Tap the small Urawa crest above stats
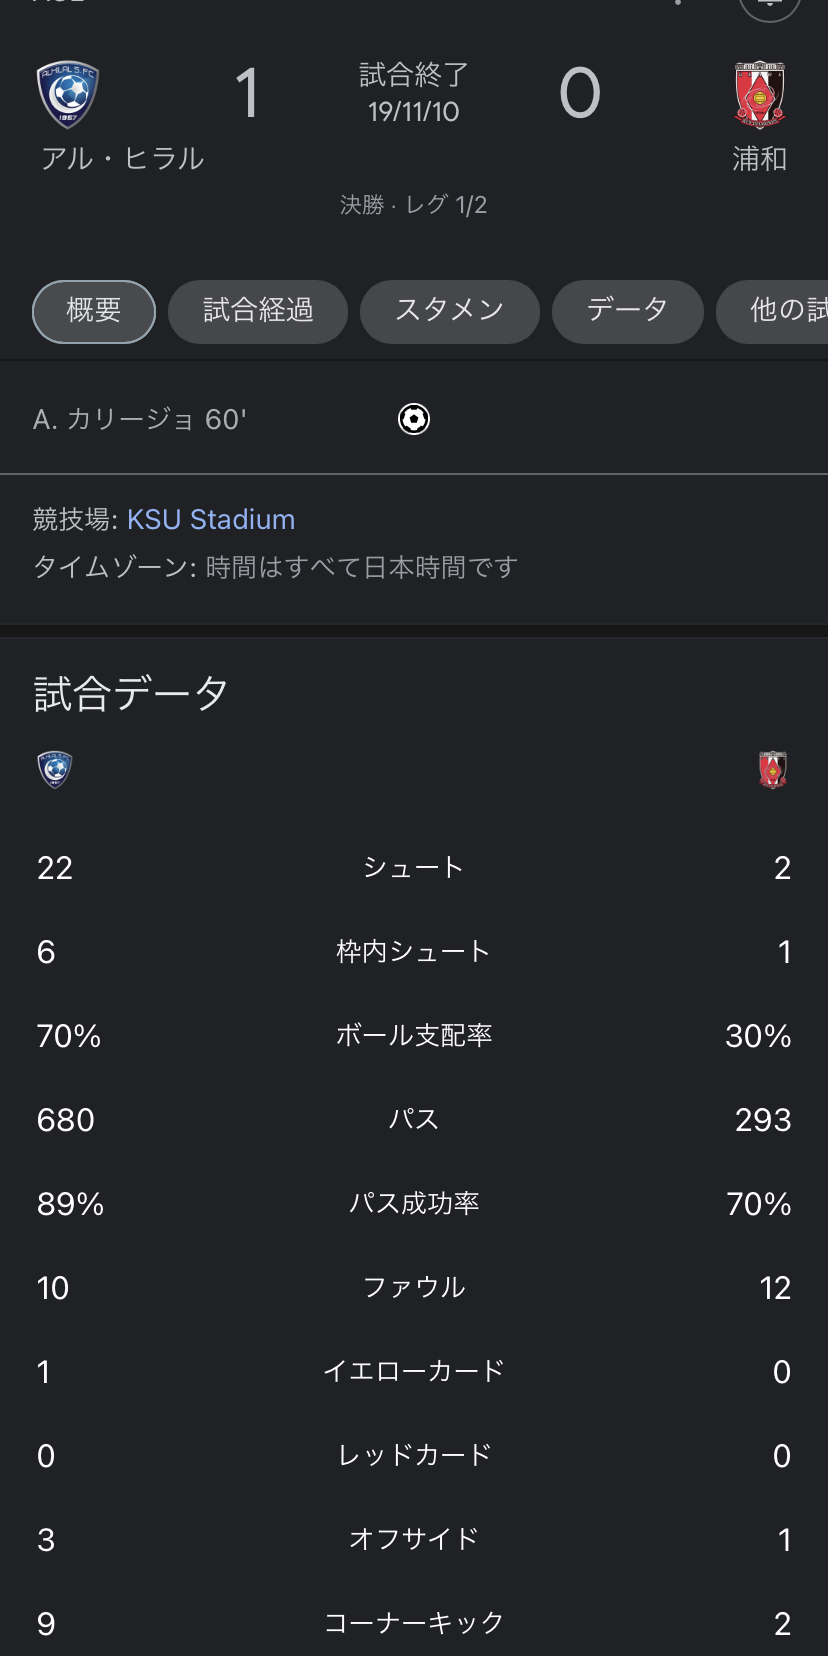The image size is (828, 1656). click(773, 769)
